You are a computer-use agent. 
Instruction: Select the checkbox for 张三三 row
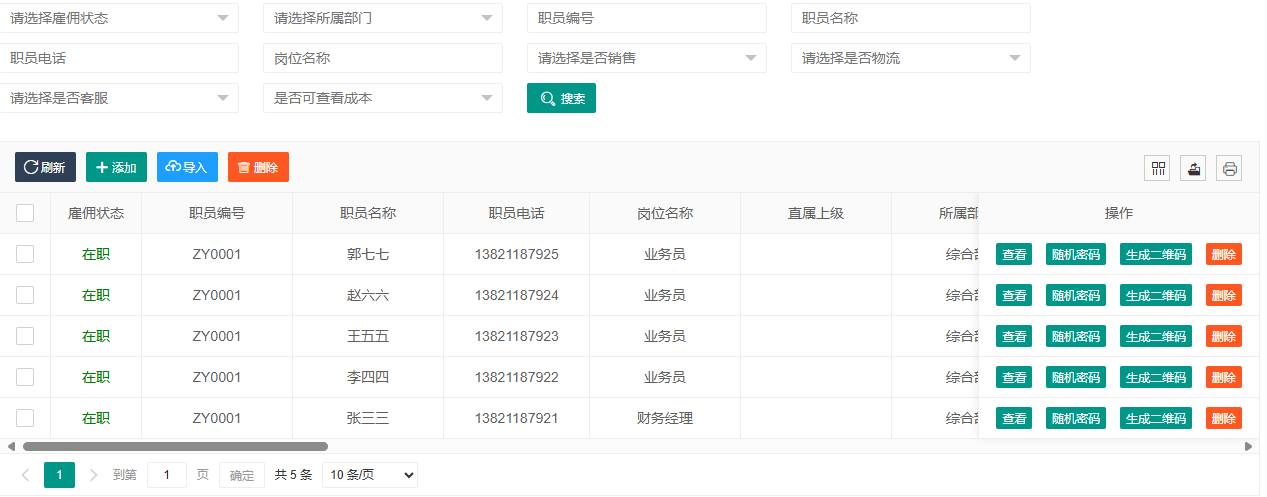[x=25, y=418]
